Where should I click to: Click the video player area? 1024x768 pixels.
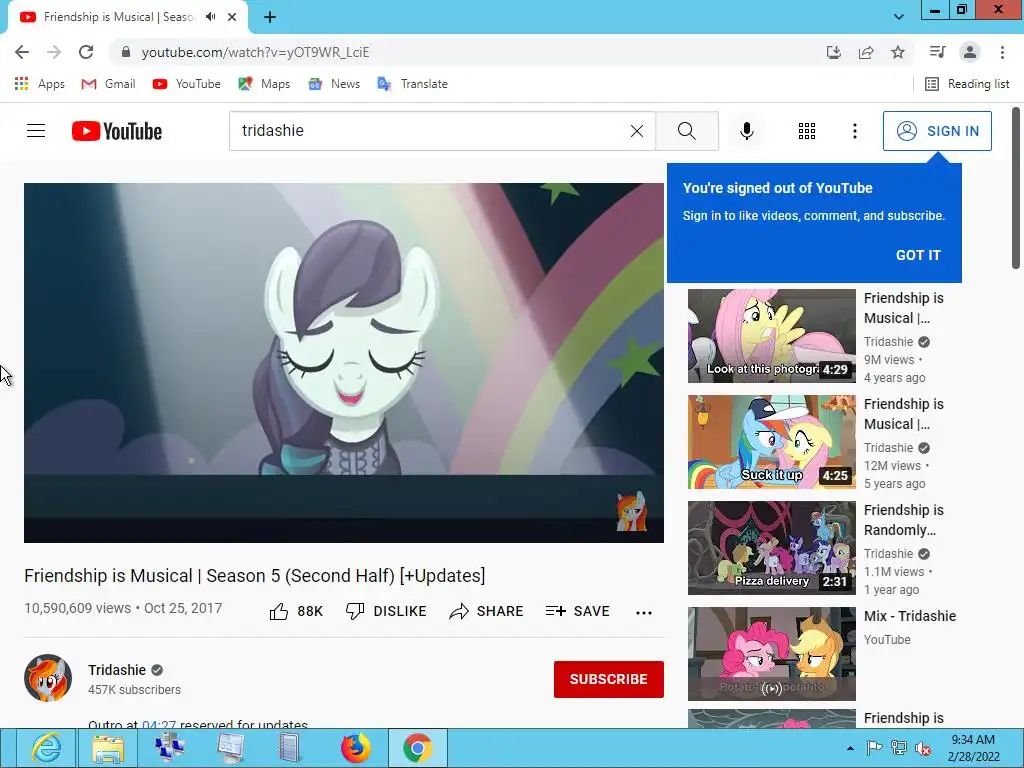coord(344,362)
